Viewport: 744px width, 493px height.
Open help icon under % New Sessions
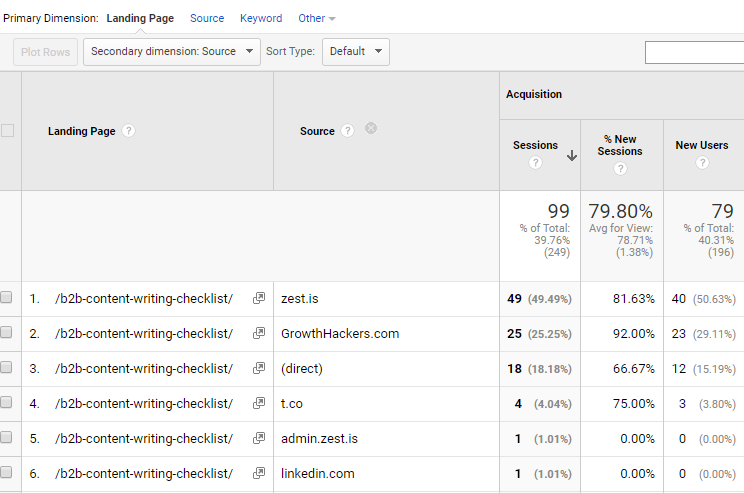click(620, 169)
